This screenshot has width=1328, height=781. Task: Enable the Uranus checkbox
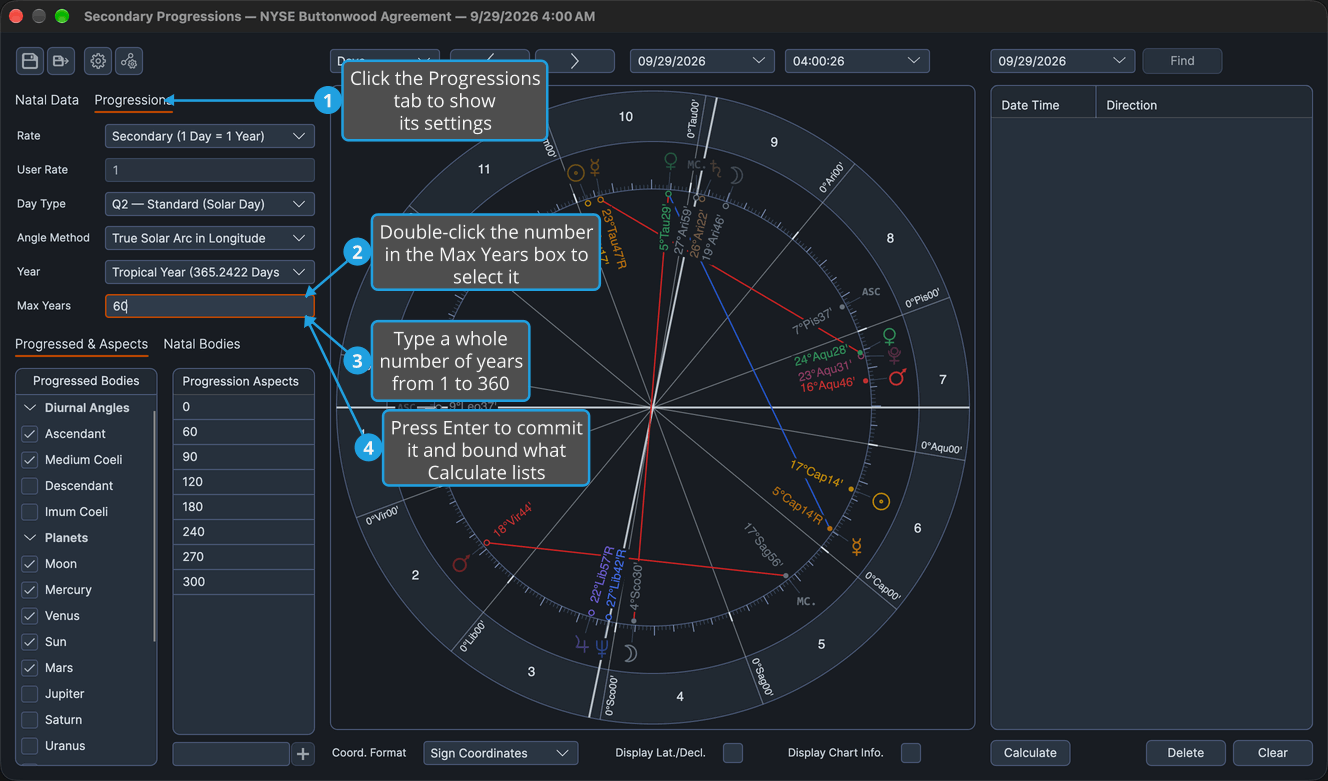tap(30, 746)
